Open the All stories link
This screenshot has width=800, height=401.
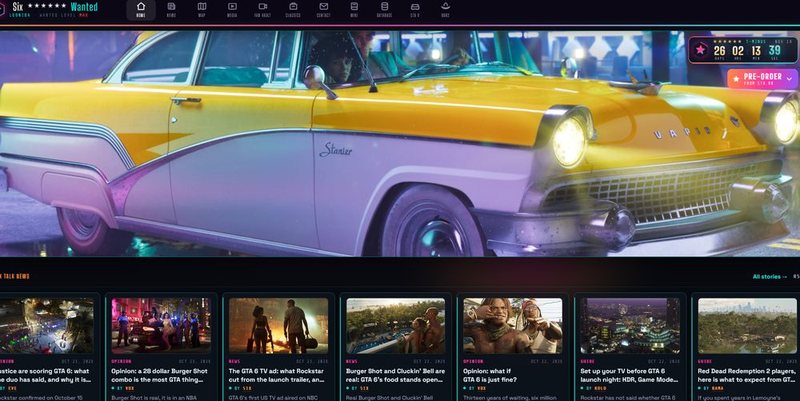769,277
